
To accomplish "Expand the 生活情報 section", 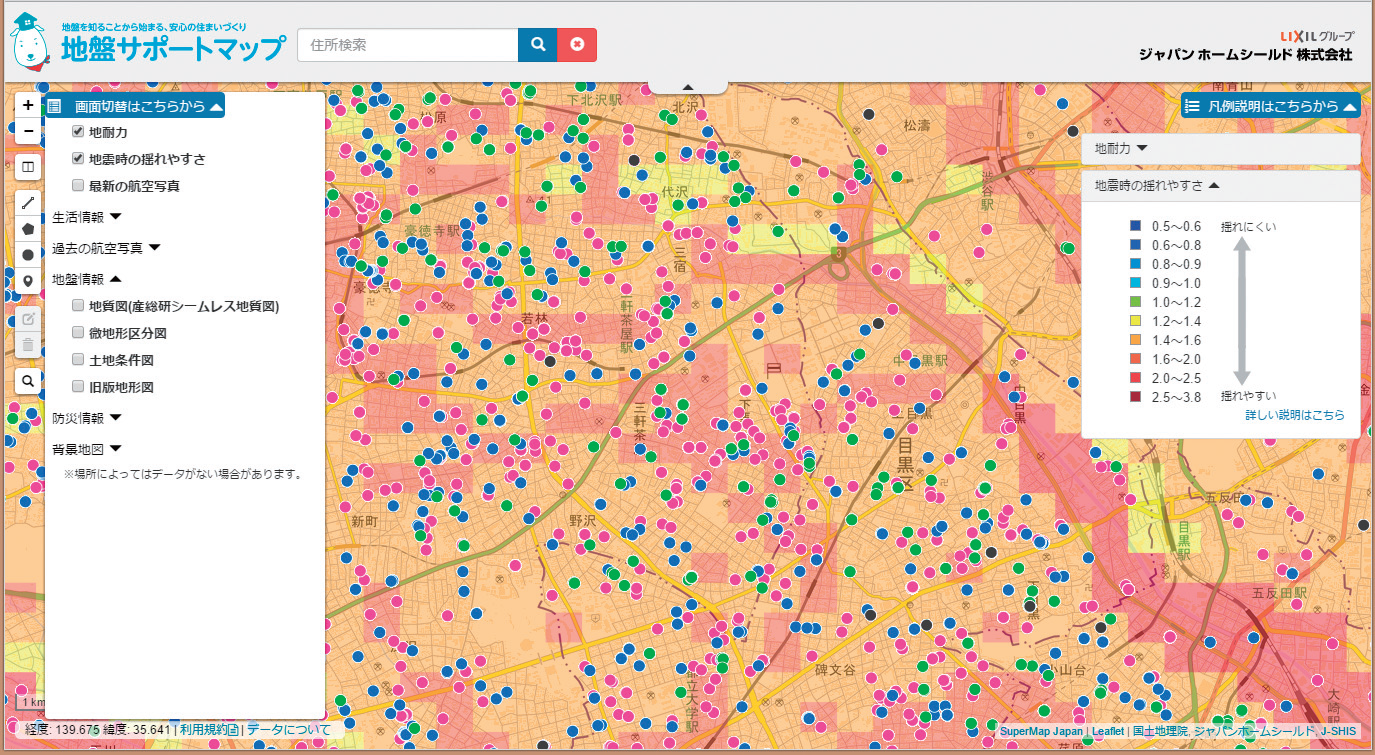I will 86,216.
